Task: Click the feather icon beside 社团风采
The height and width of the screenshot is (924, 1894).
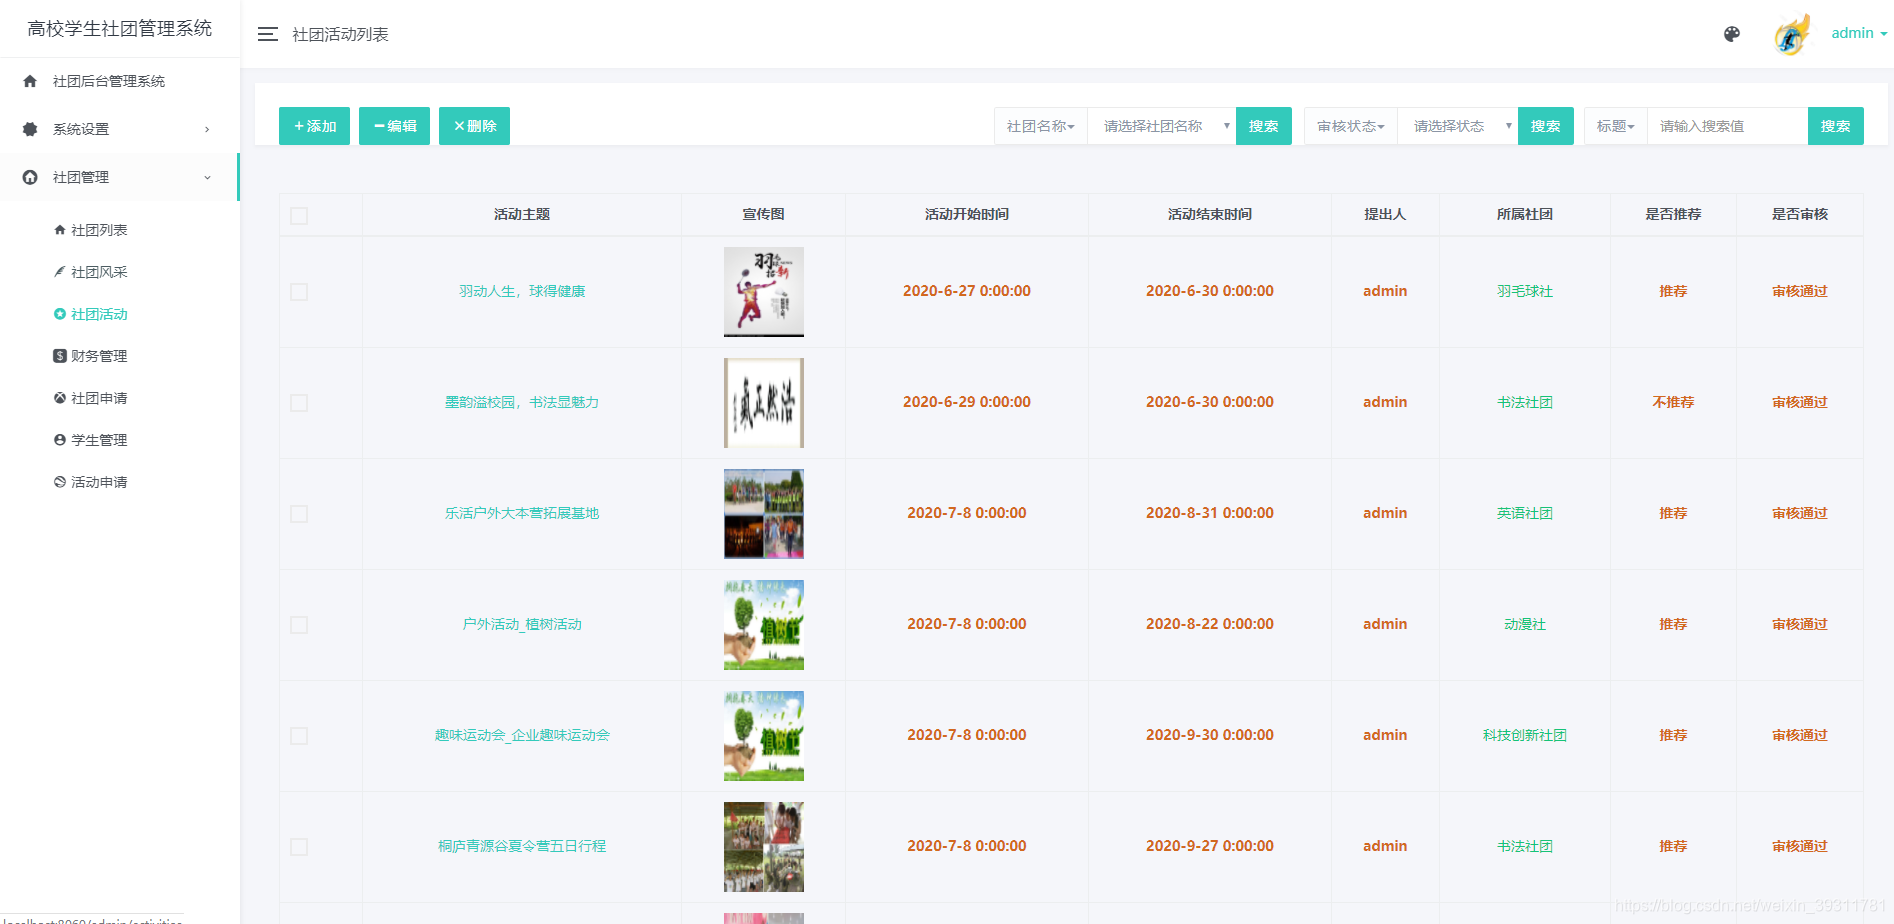Action: tap(60, 272)
